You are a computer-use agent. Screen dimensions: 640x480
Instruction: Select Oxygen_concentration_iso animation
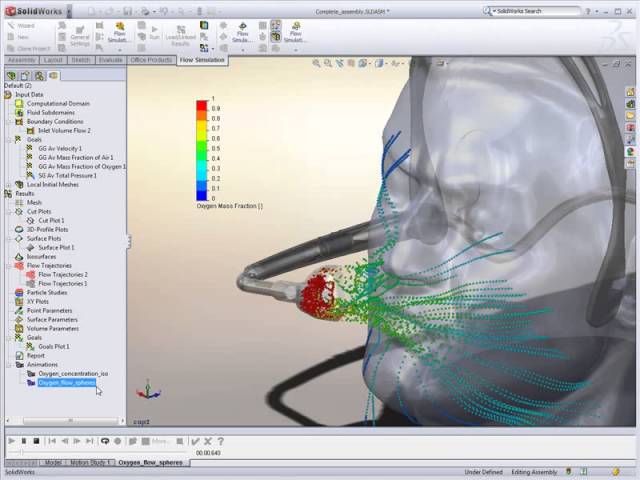coord(72,373)
